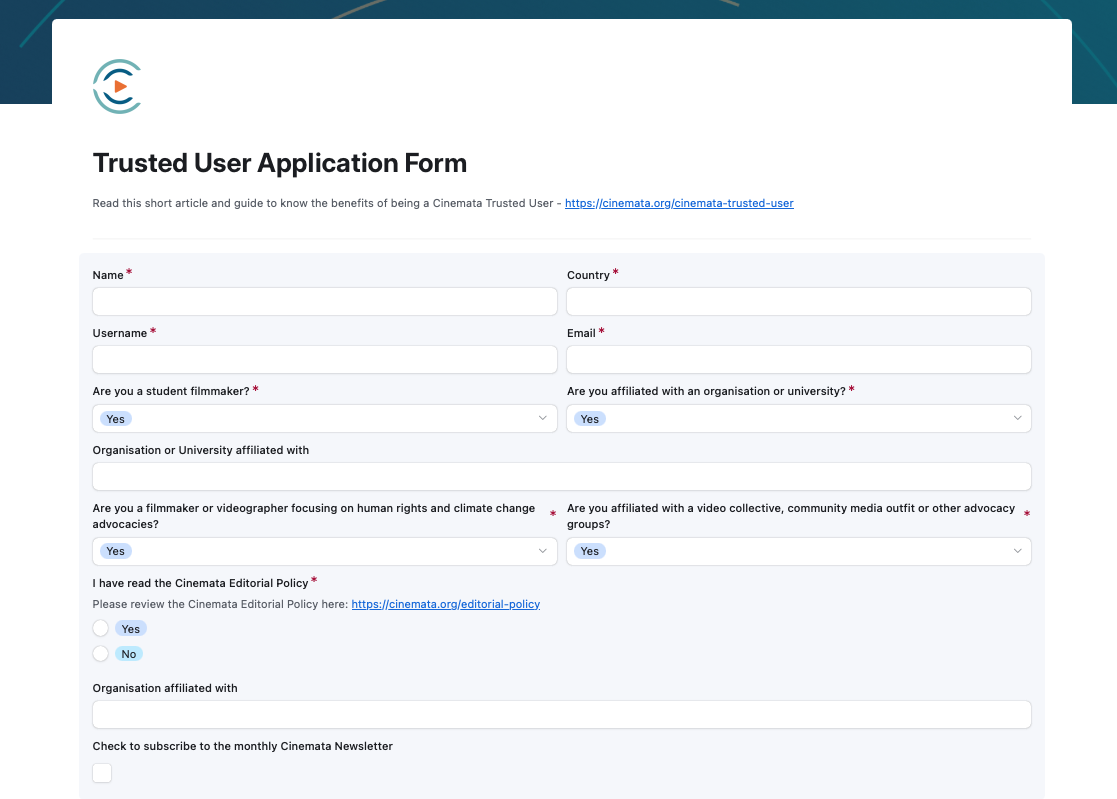The width and height of the screenshot is (1117, 799).
Task: Click the 'Organisation affiliated with' text field
Action: tap(562, 714)
